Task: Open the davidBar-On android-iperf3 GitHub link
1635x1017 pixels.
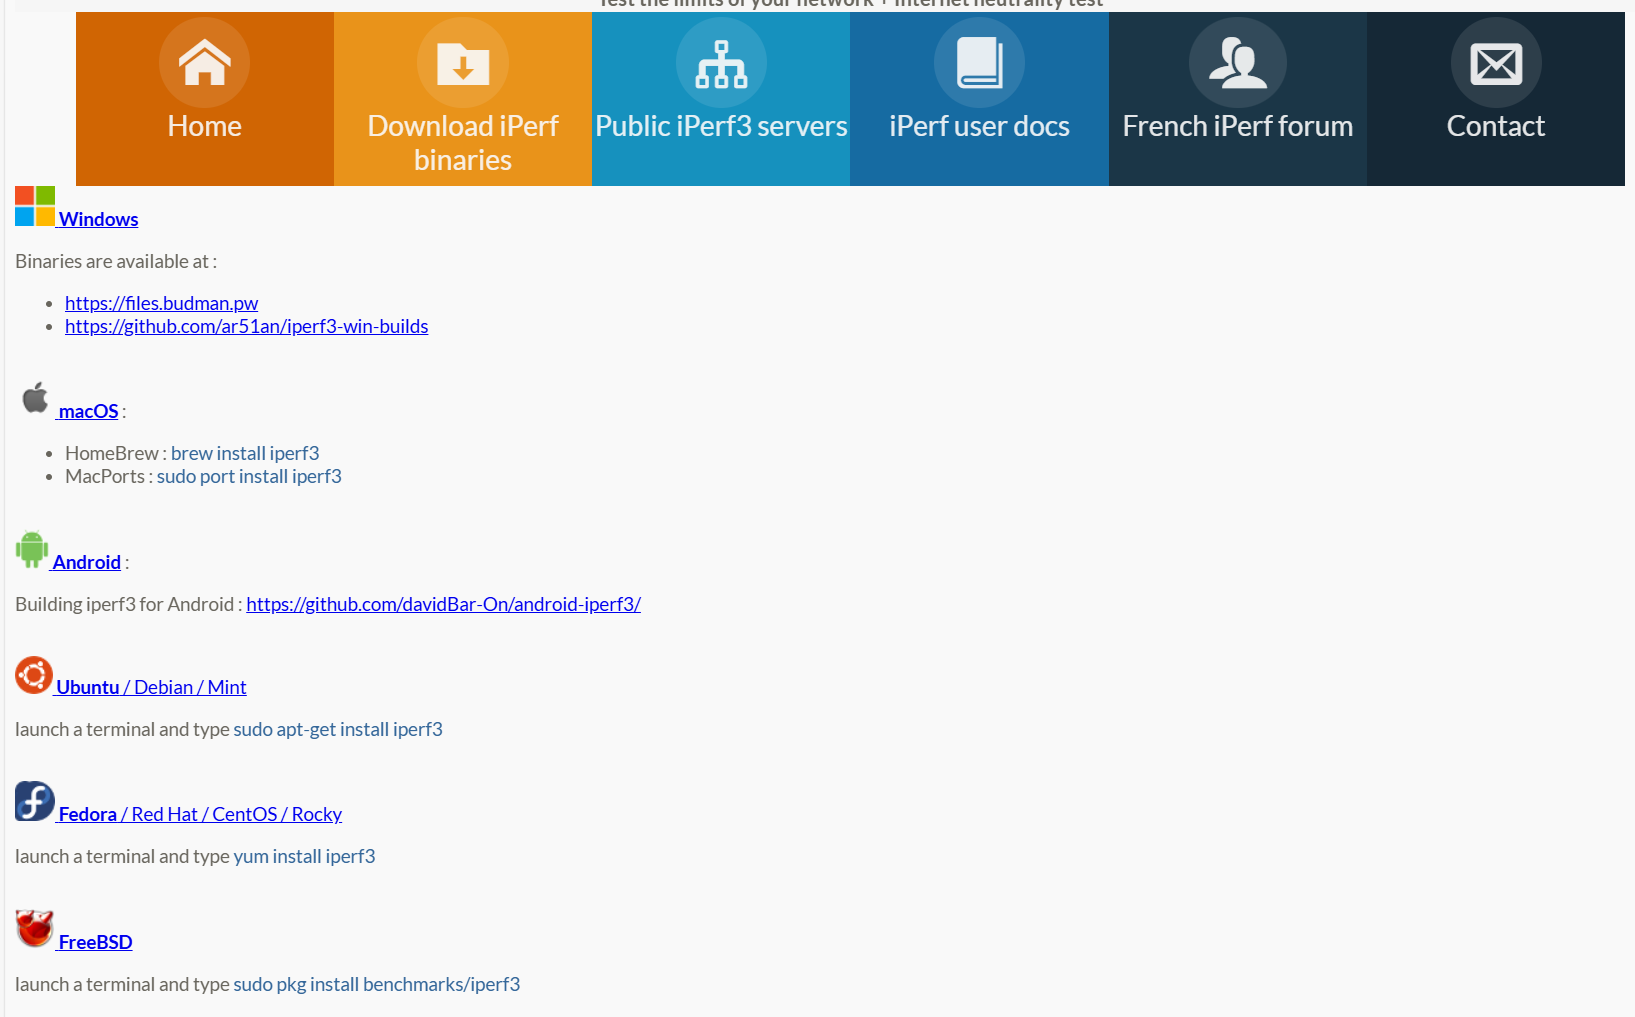Action: (443, 604)
